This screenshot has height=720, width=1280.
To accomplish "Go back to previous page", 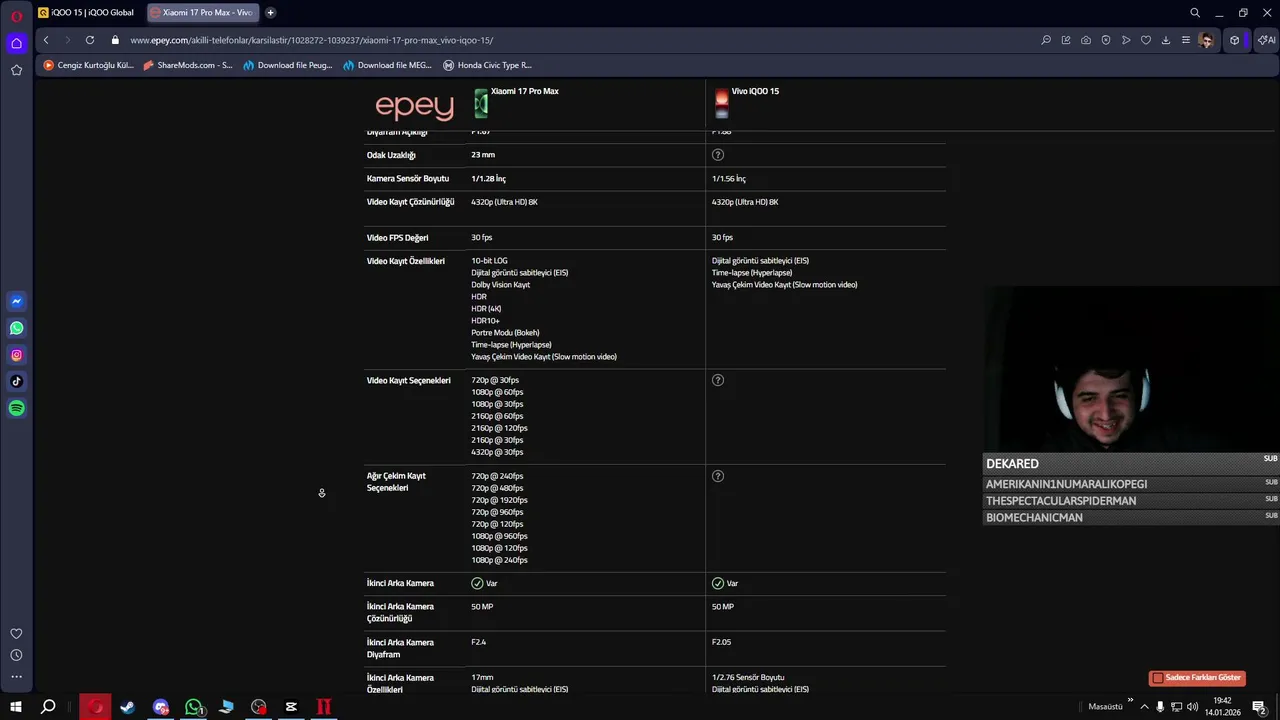I will coord(46,40).
